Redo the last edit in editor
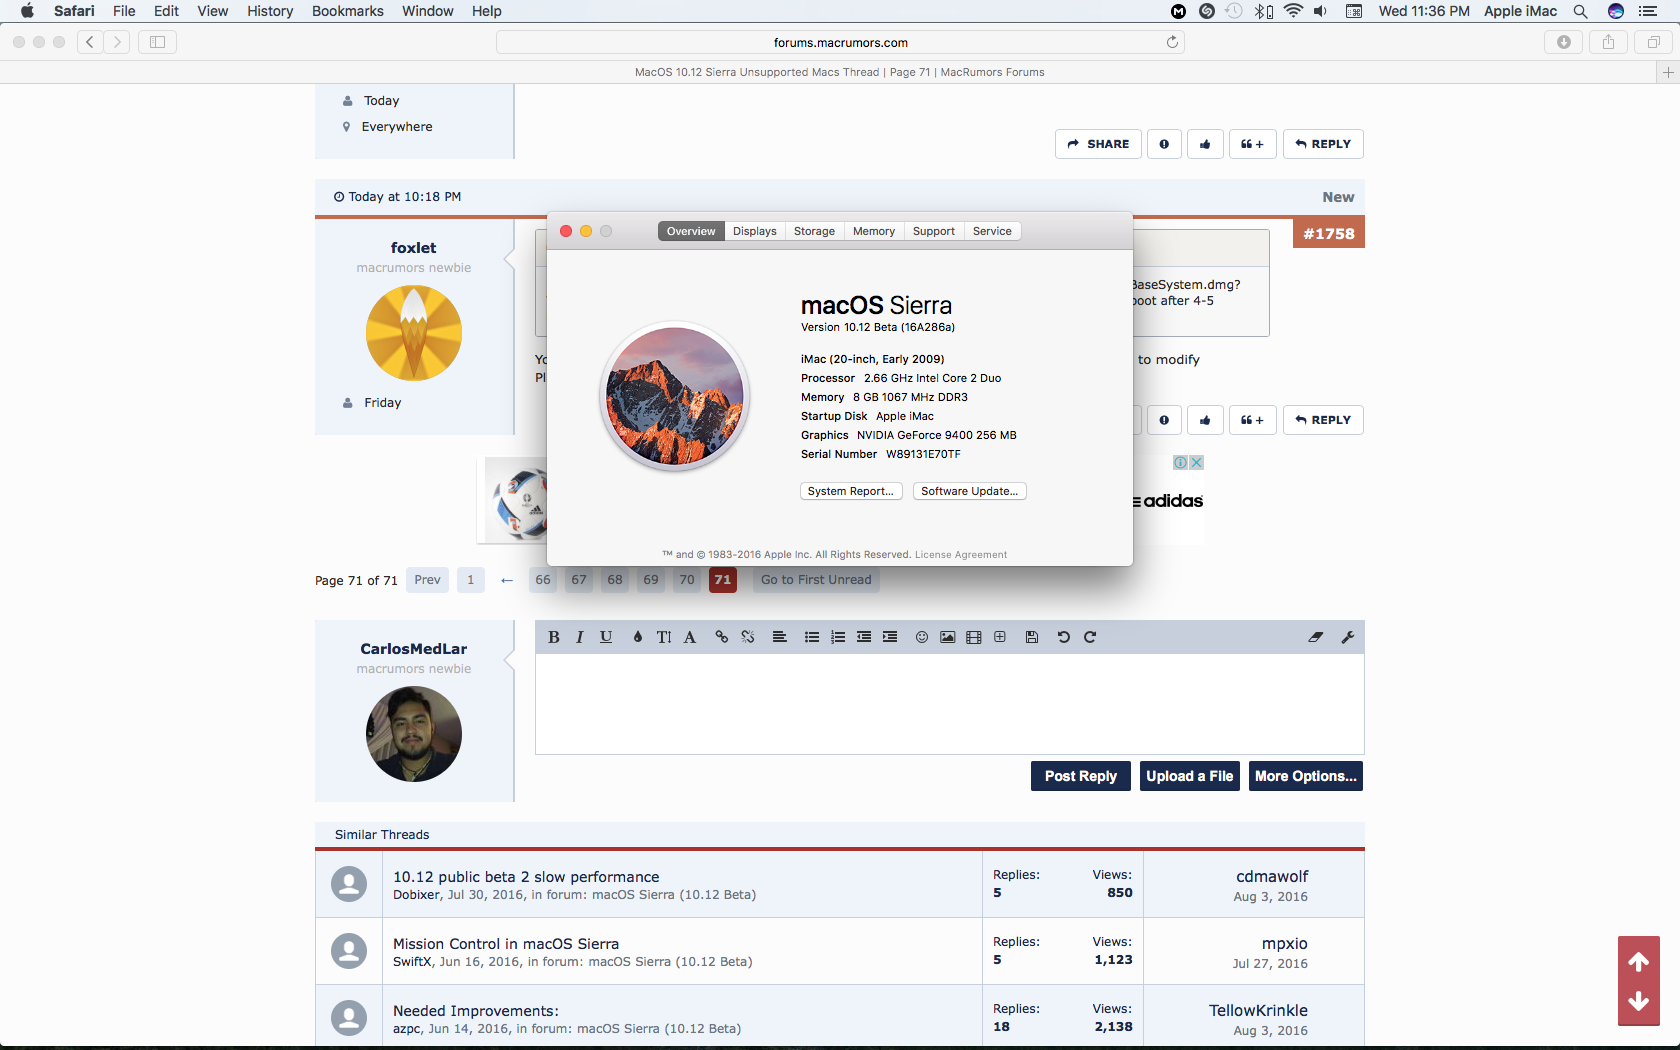 click(1090, 637)
